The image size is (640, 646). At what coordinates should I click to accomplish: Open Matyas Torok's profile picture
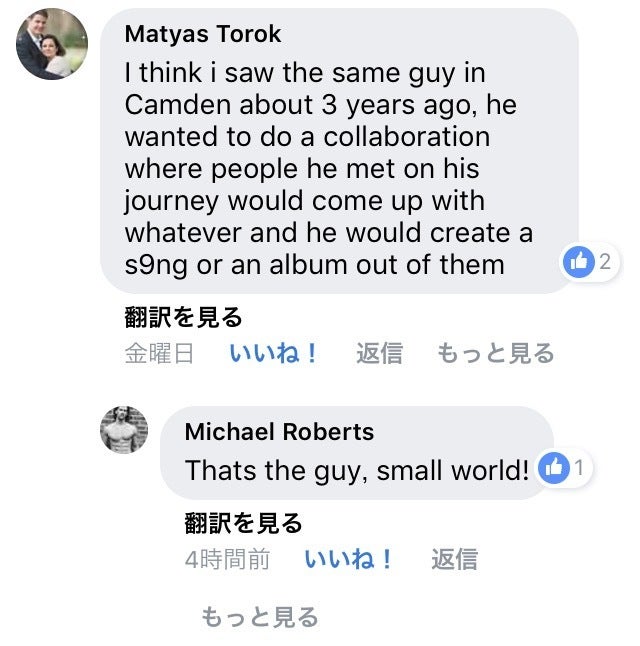(x=52, y=44)
